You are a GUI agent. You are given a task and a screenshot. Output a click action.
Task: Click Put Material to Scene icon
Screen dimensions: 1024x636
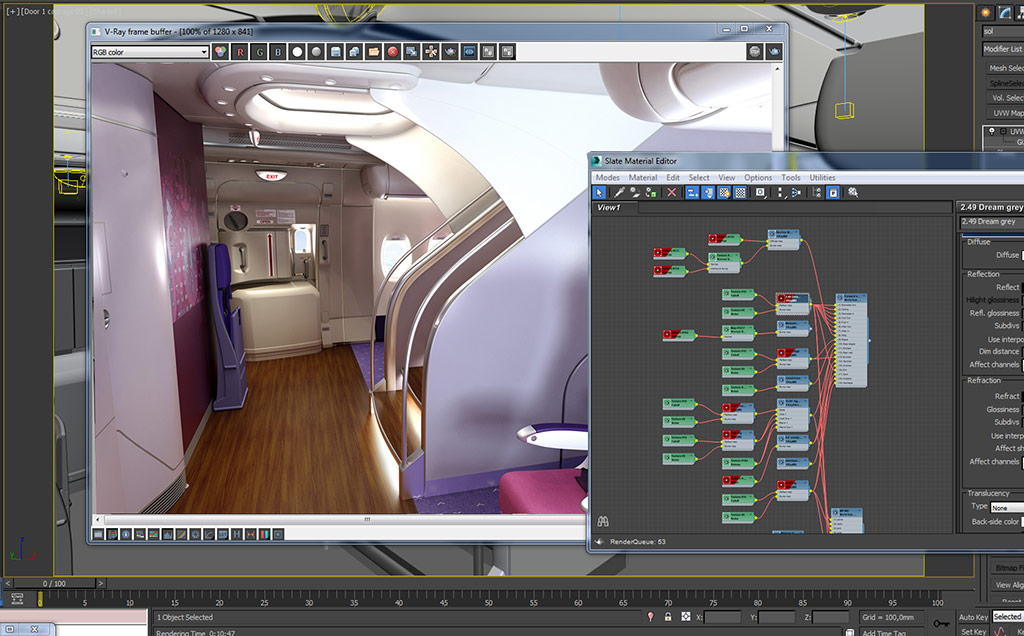(x=635, y=193)
